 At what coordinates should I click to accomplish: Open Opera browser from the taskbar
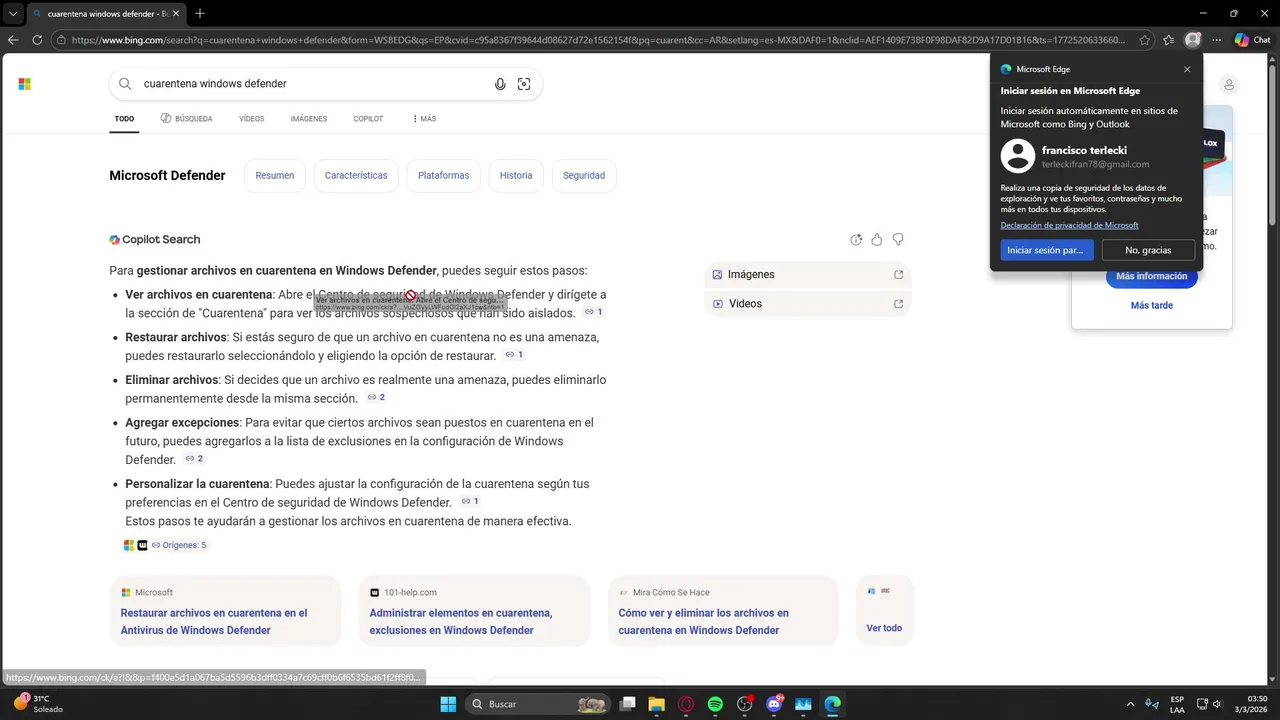686,704
